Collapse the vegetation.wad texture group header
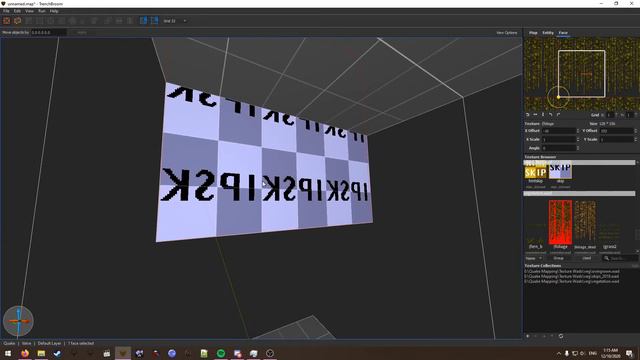The image size is (640, 360). click(579, 193)
